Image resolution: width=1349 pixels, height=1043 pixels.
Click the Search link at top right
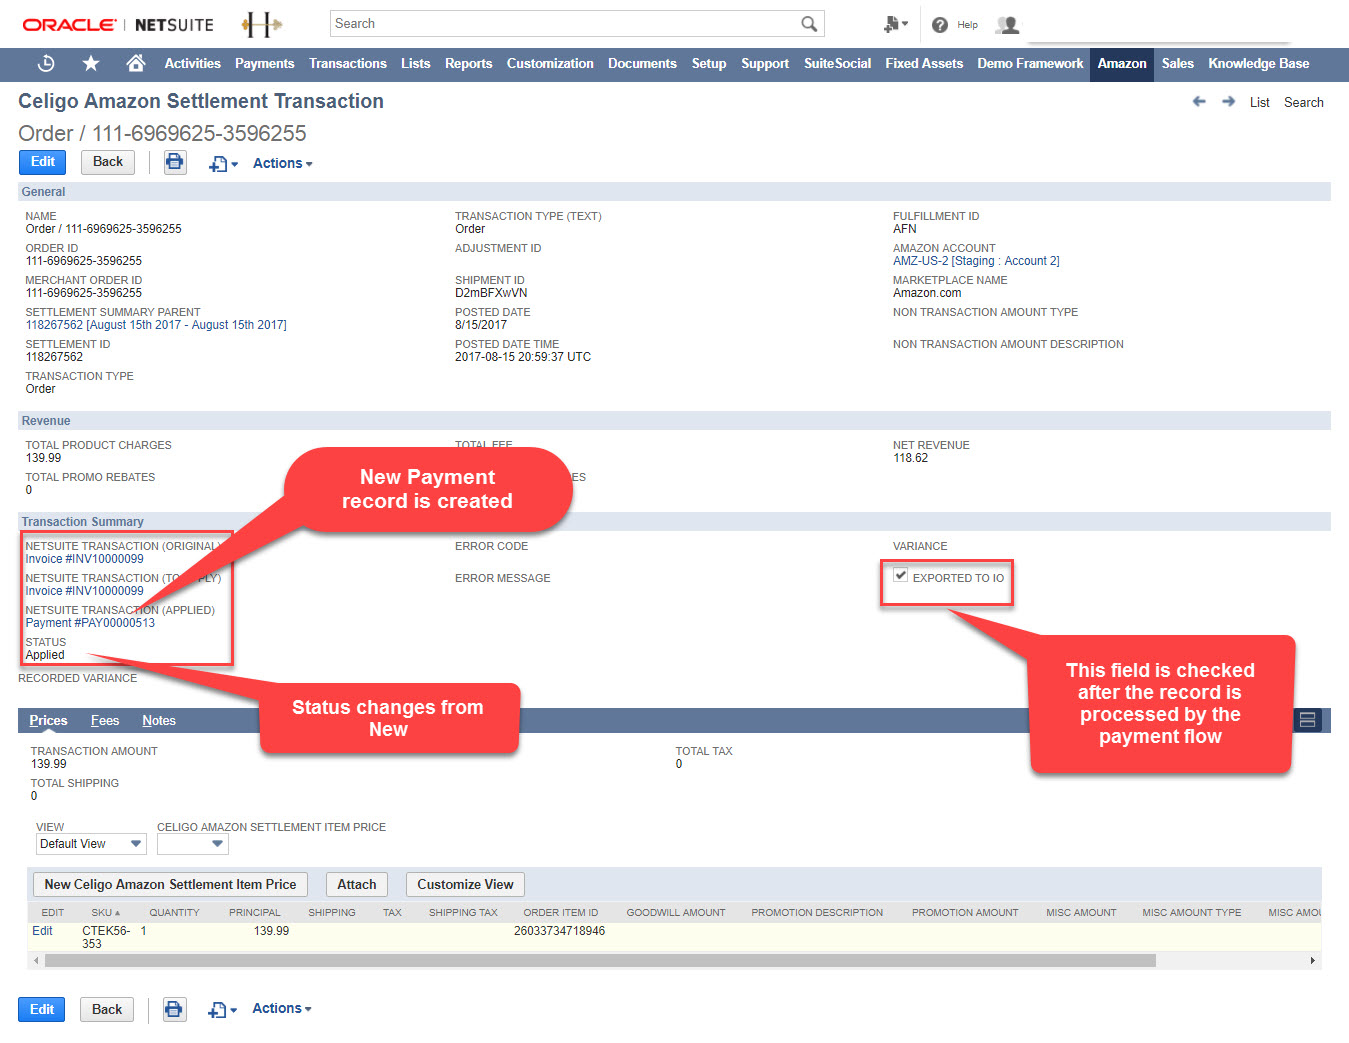click(x=1304, y=102)
